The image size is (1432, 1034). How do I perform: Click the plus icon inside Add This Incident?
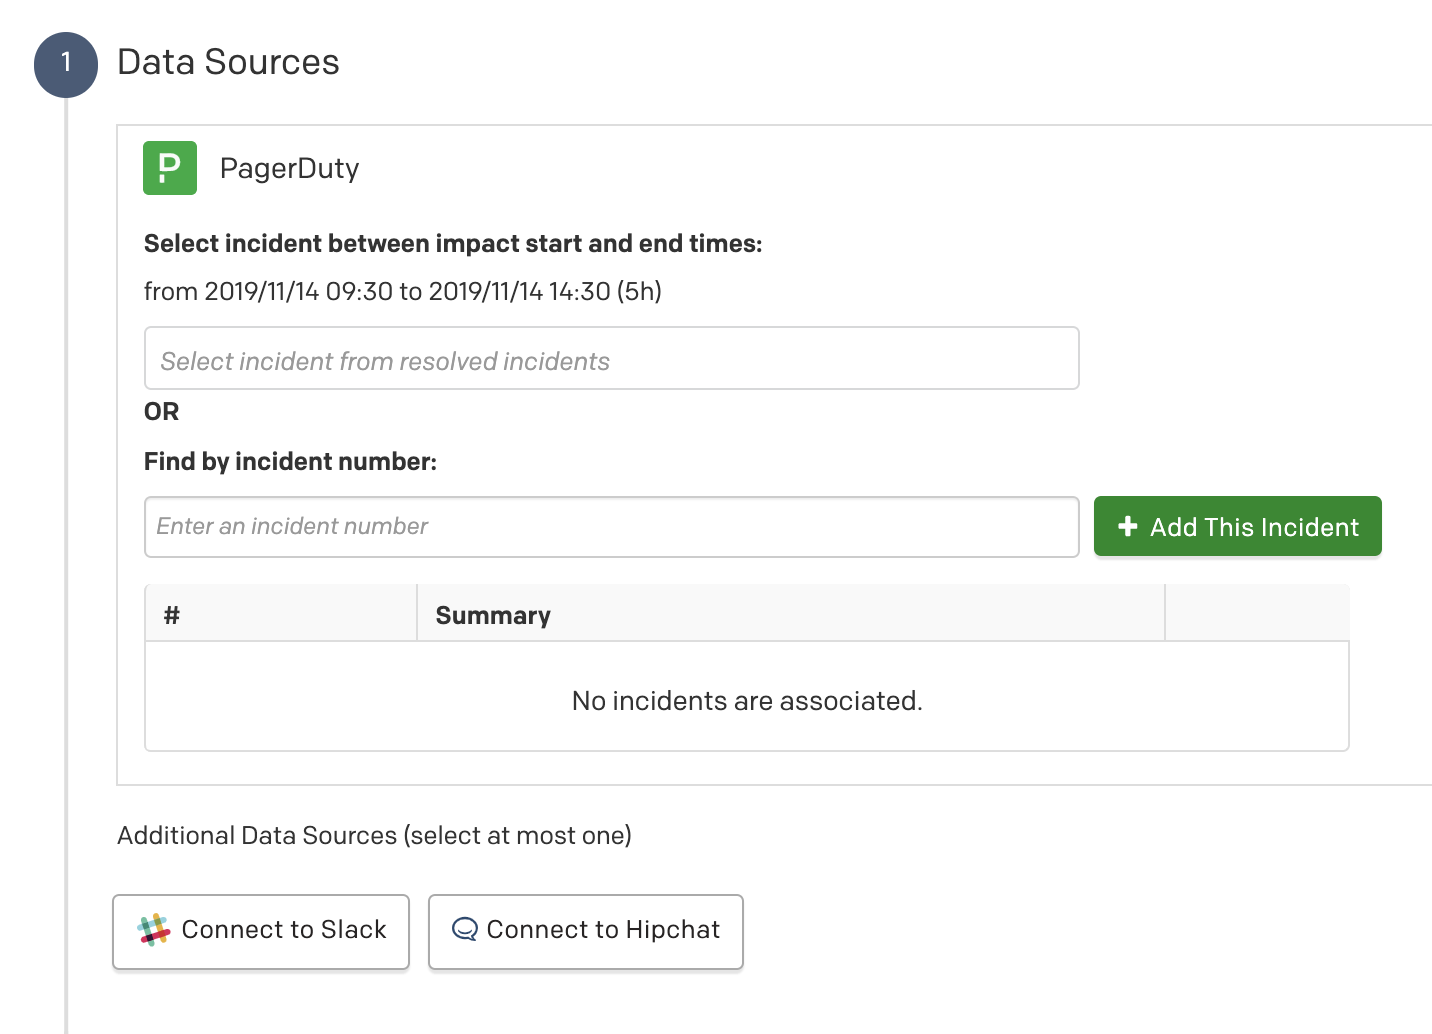pyautogui.click(x=1128, y=526)
